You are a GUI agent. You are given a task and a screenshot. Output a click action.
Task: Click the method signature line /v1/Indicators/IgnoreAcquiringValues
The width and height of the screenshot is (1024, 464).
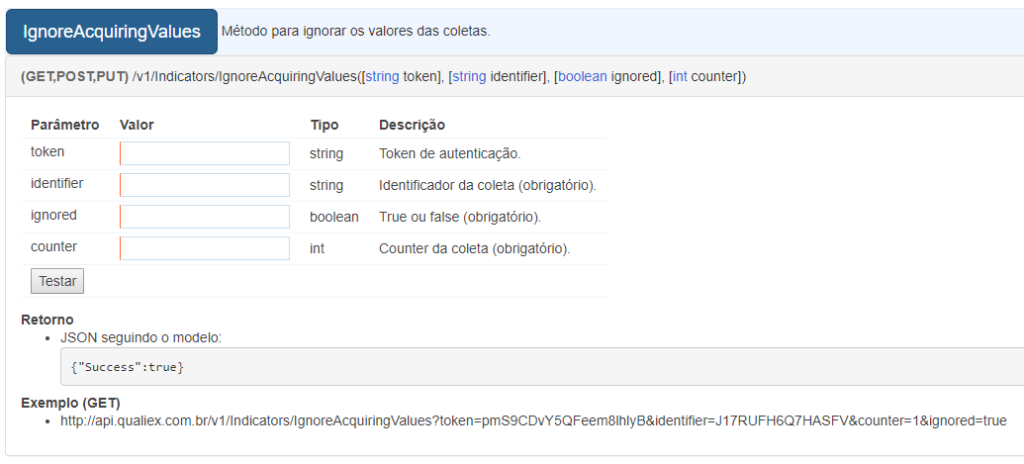pos(383,76)
